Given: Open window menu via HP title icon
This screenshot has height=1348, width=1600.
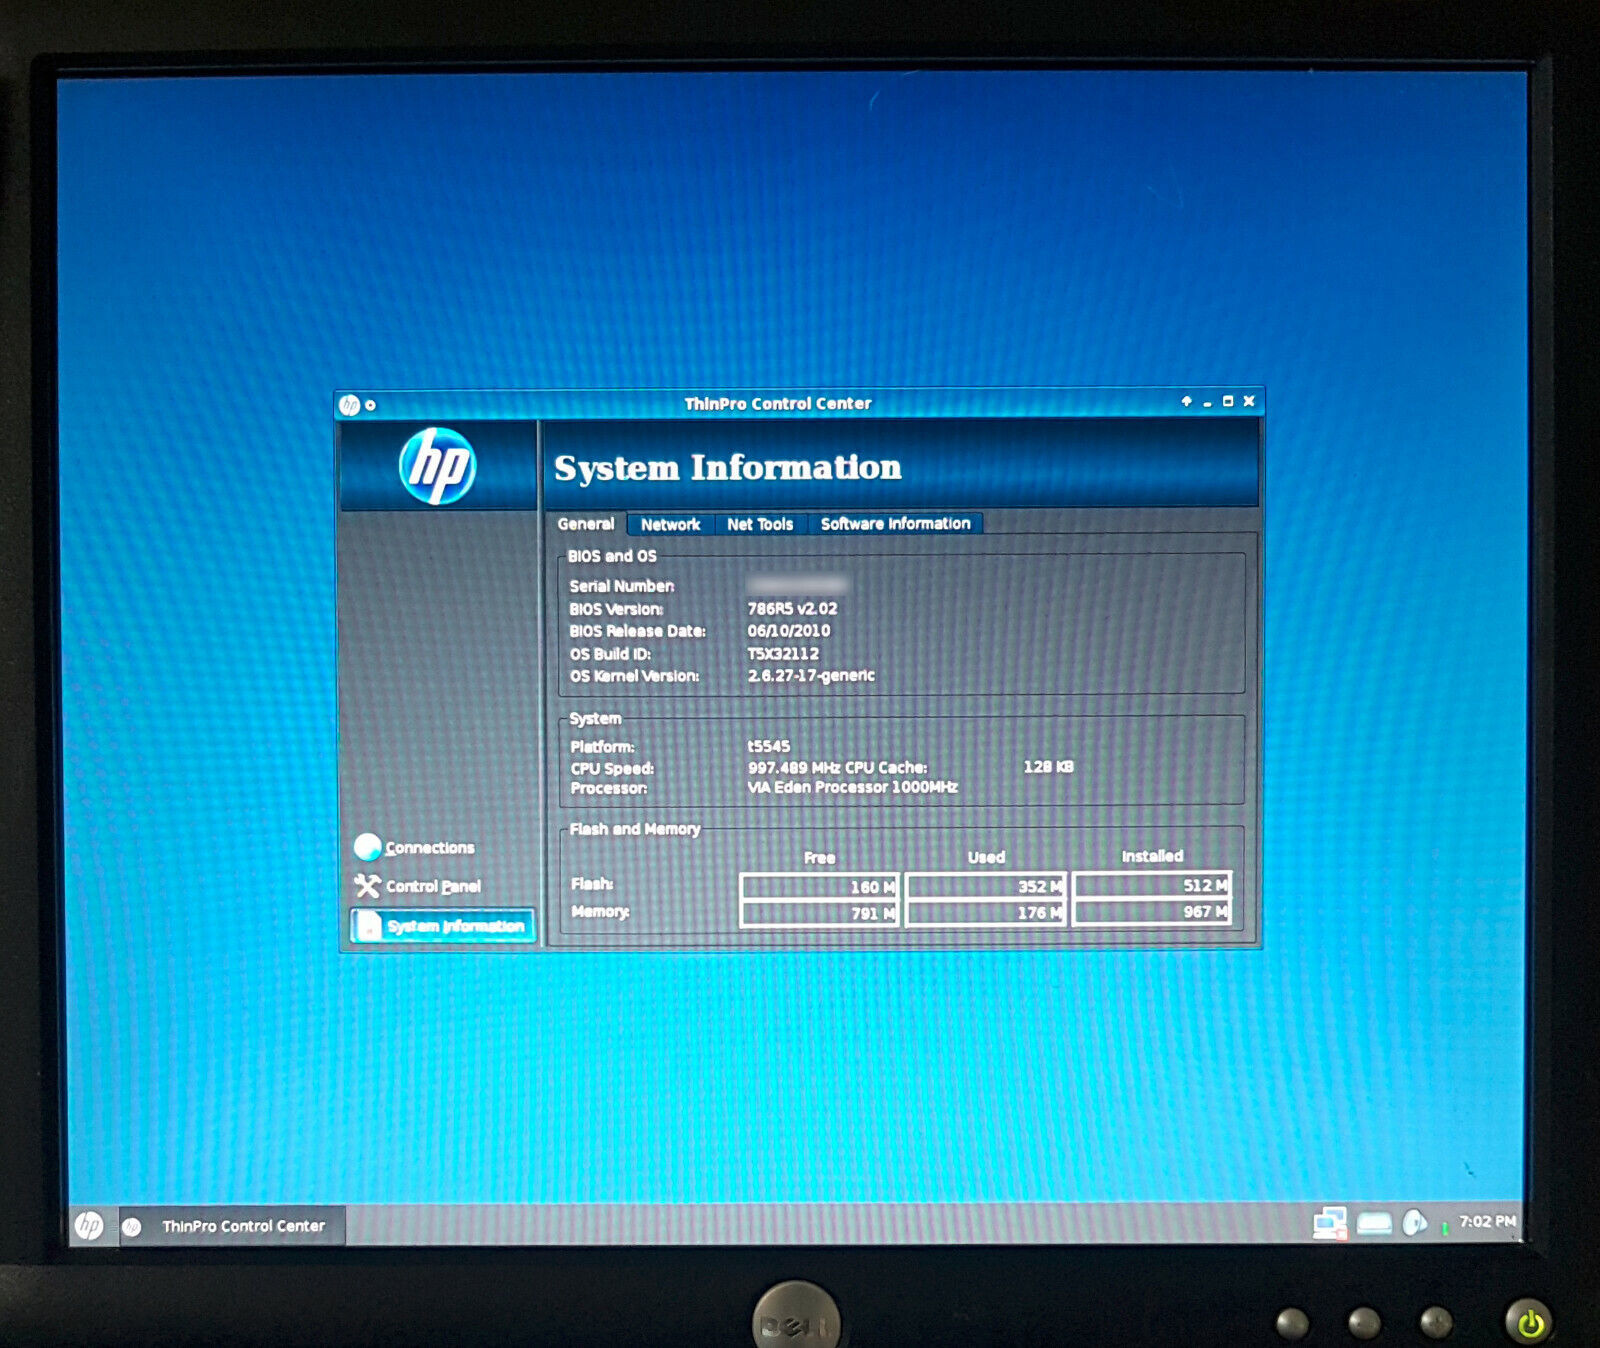Looking at the screenshot, I should tap(349, 405).
